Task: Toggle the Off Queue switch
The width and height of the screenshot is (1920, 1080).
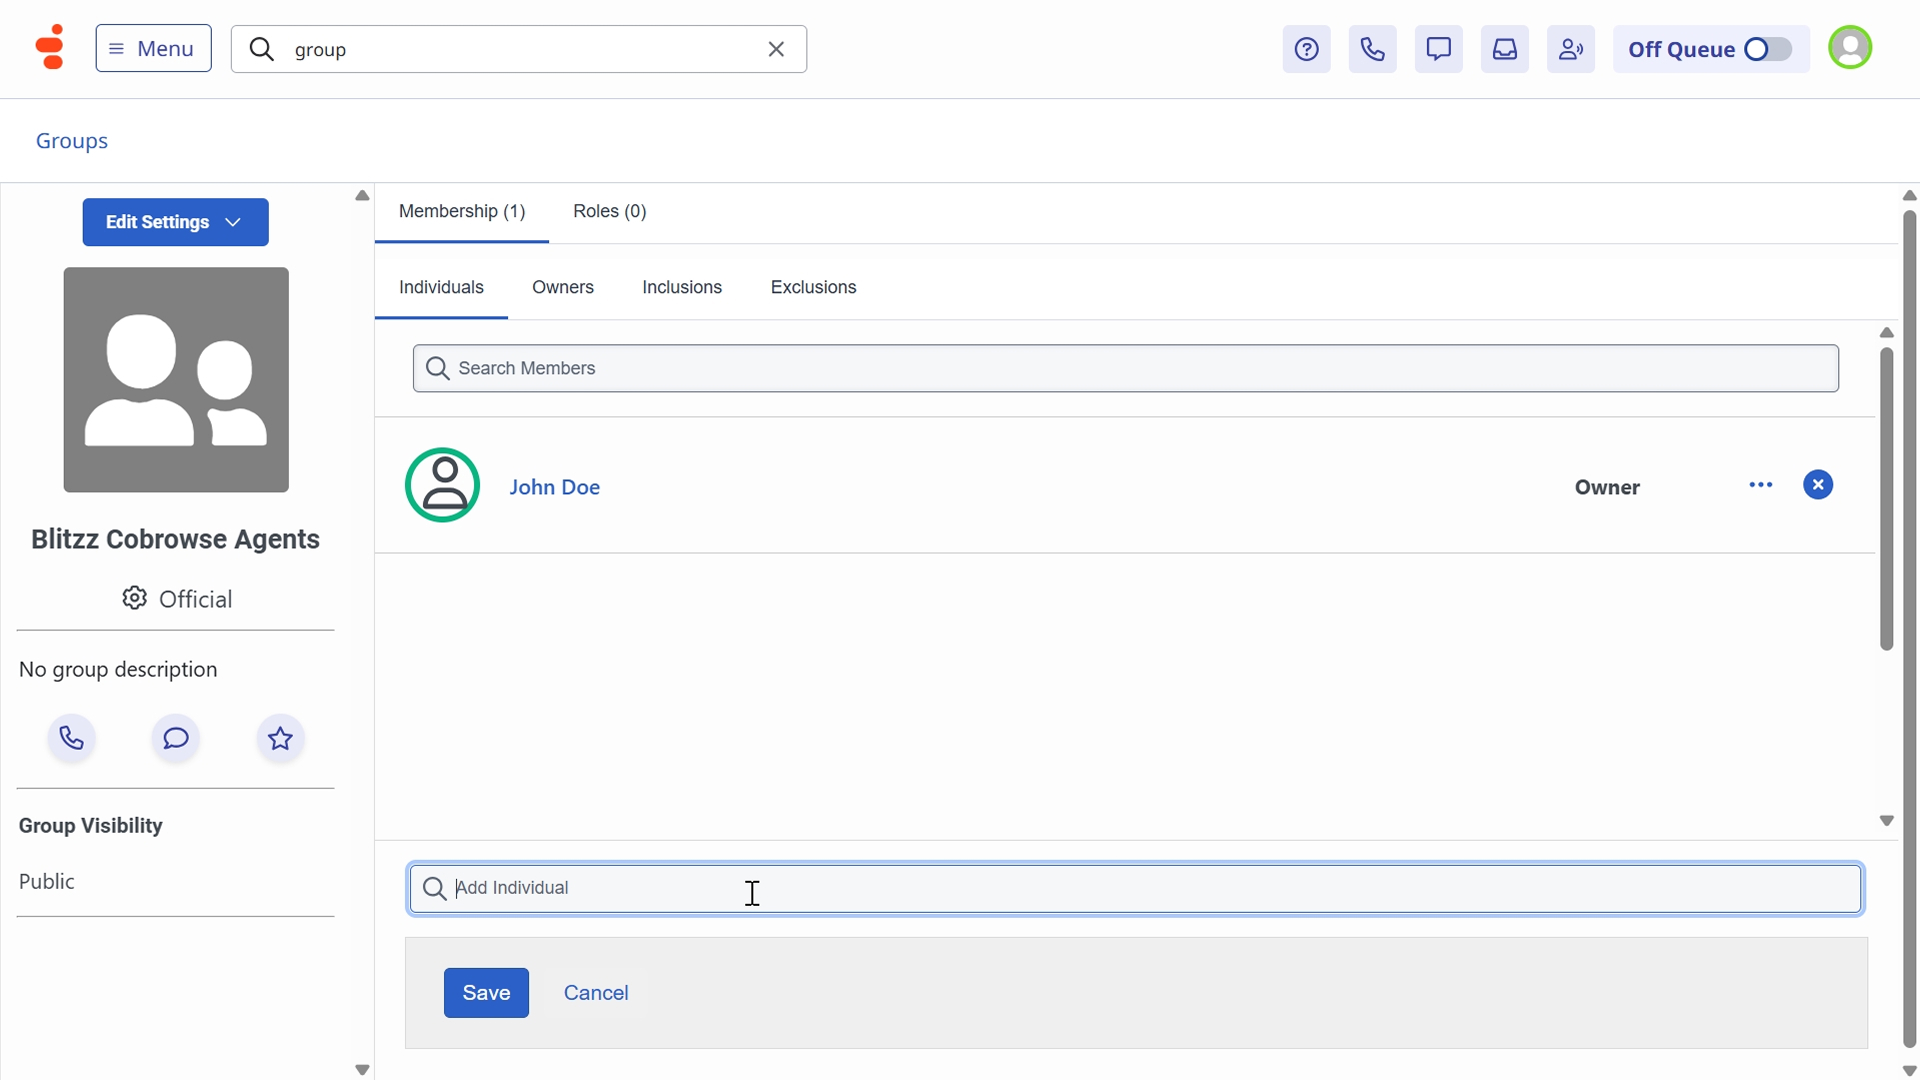Action: 1767,49
